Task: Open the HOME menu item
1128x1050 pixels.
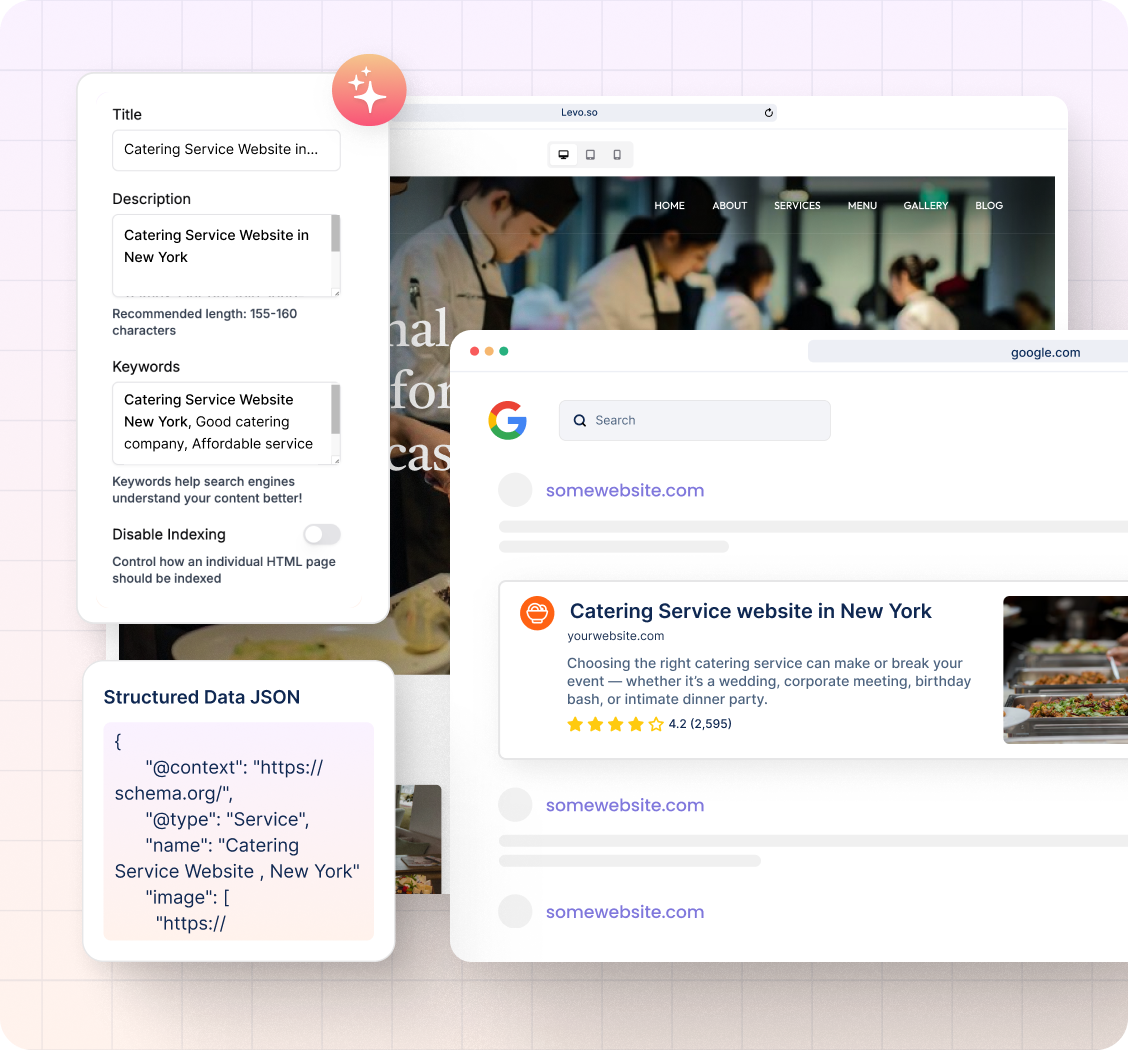Action: tap(669, 206)
